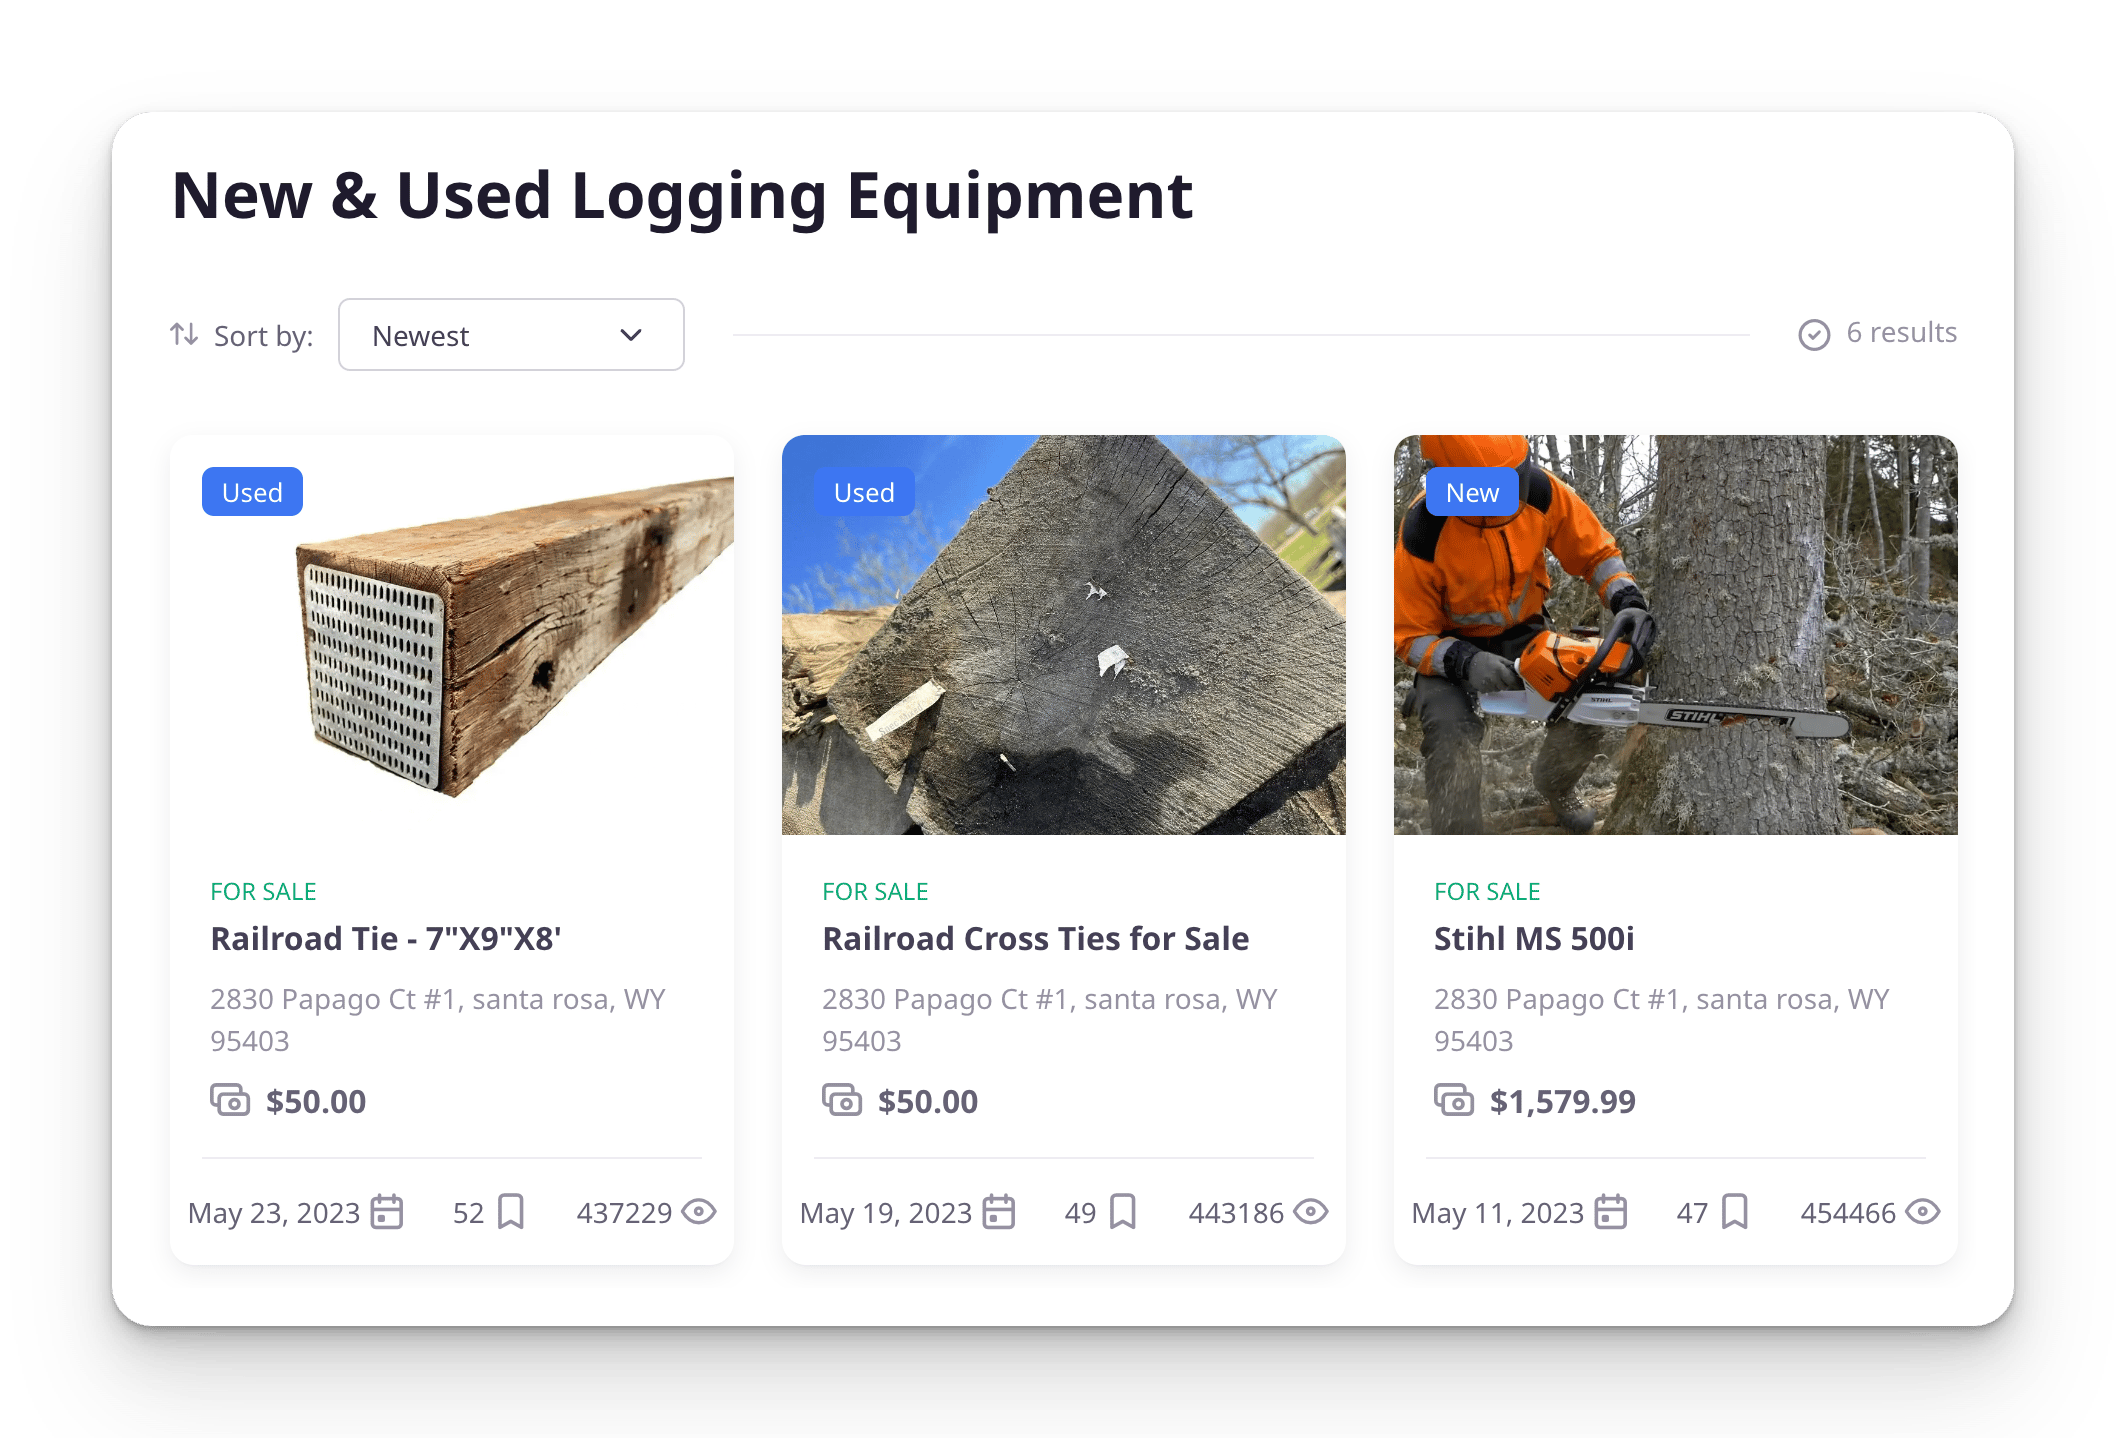Screen dimensions: 2126x1438
Task: Open the Railroad Cross Ties photo
Action: point(1064,635)
